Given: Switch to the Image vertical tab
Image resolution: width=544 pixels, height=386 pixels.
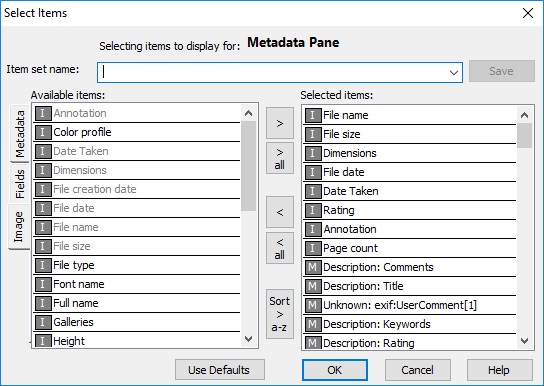Looking at the screenshot, I should point(19,226).
